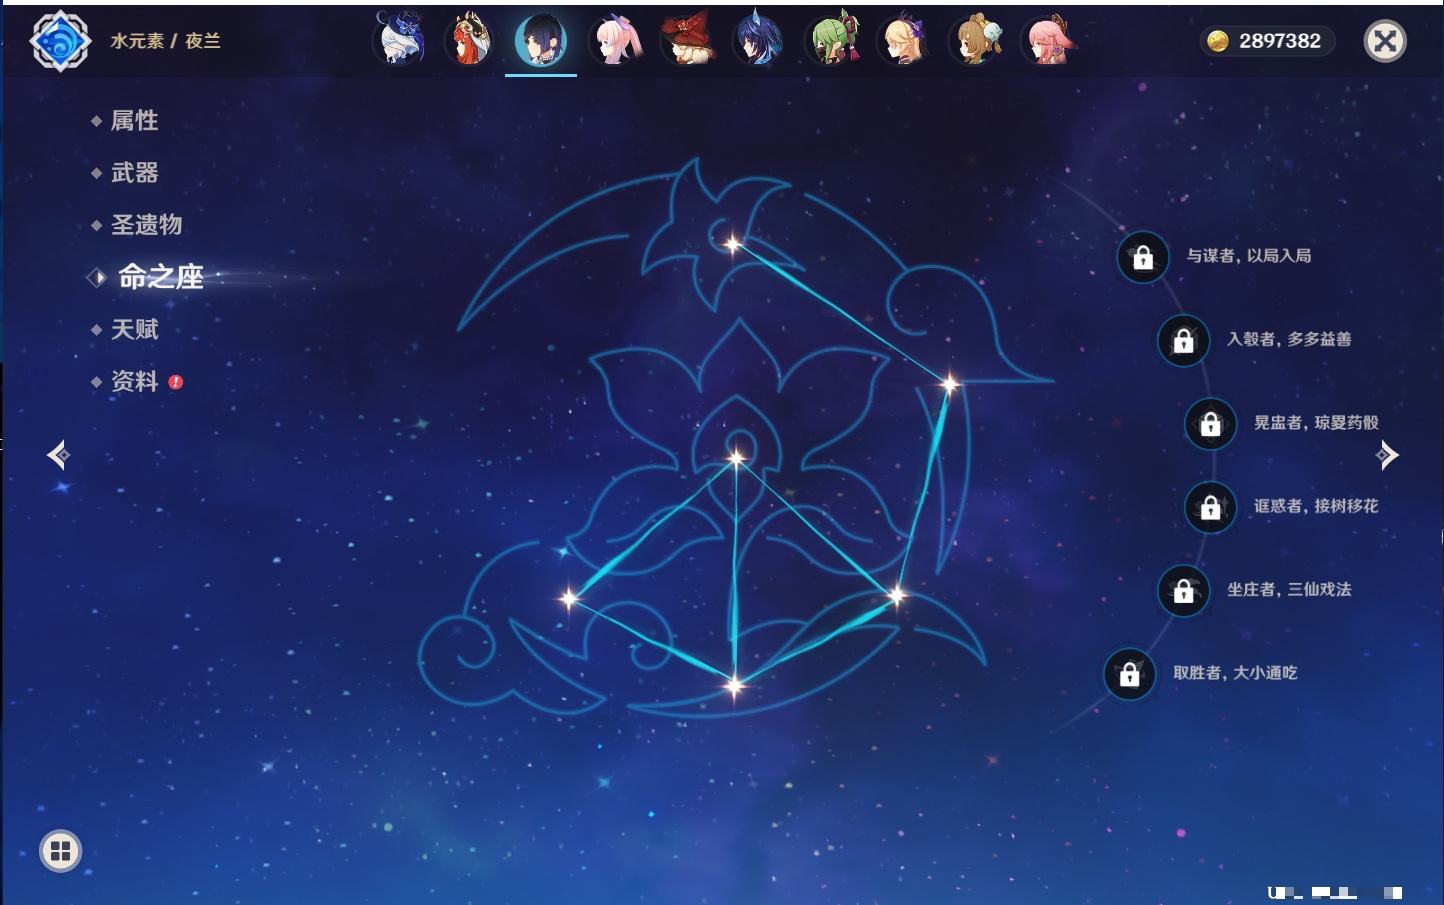This screenshot has height=905, width=1444.
Task: Open the 资料 profile menu
Action: (134, 381)
